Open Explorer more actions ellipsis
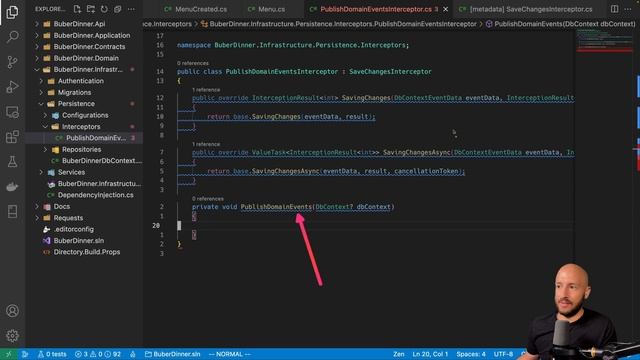 (131, 9)
